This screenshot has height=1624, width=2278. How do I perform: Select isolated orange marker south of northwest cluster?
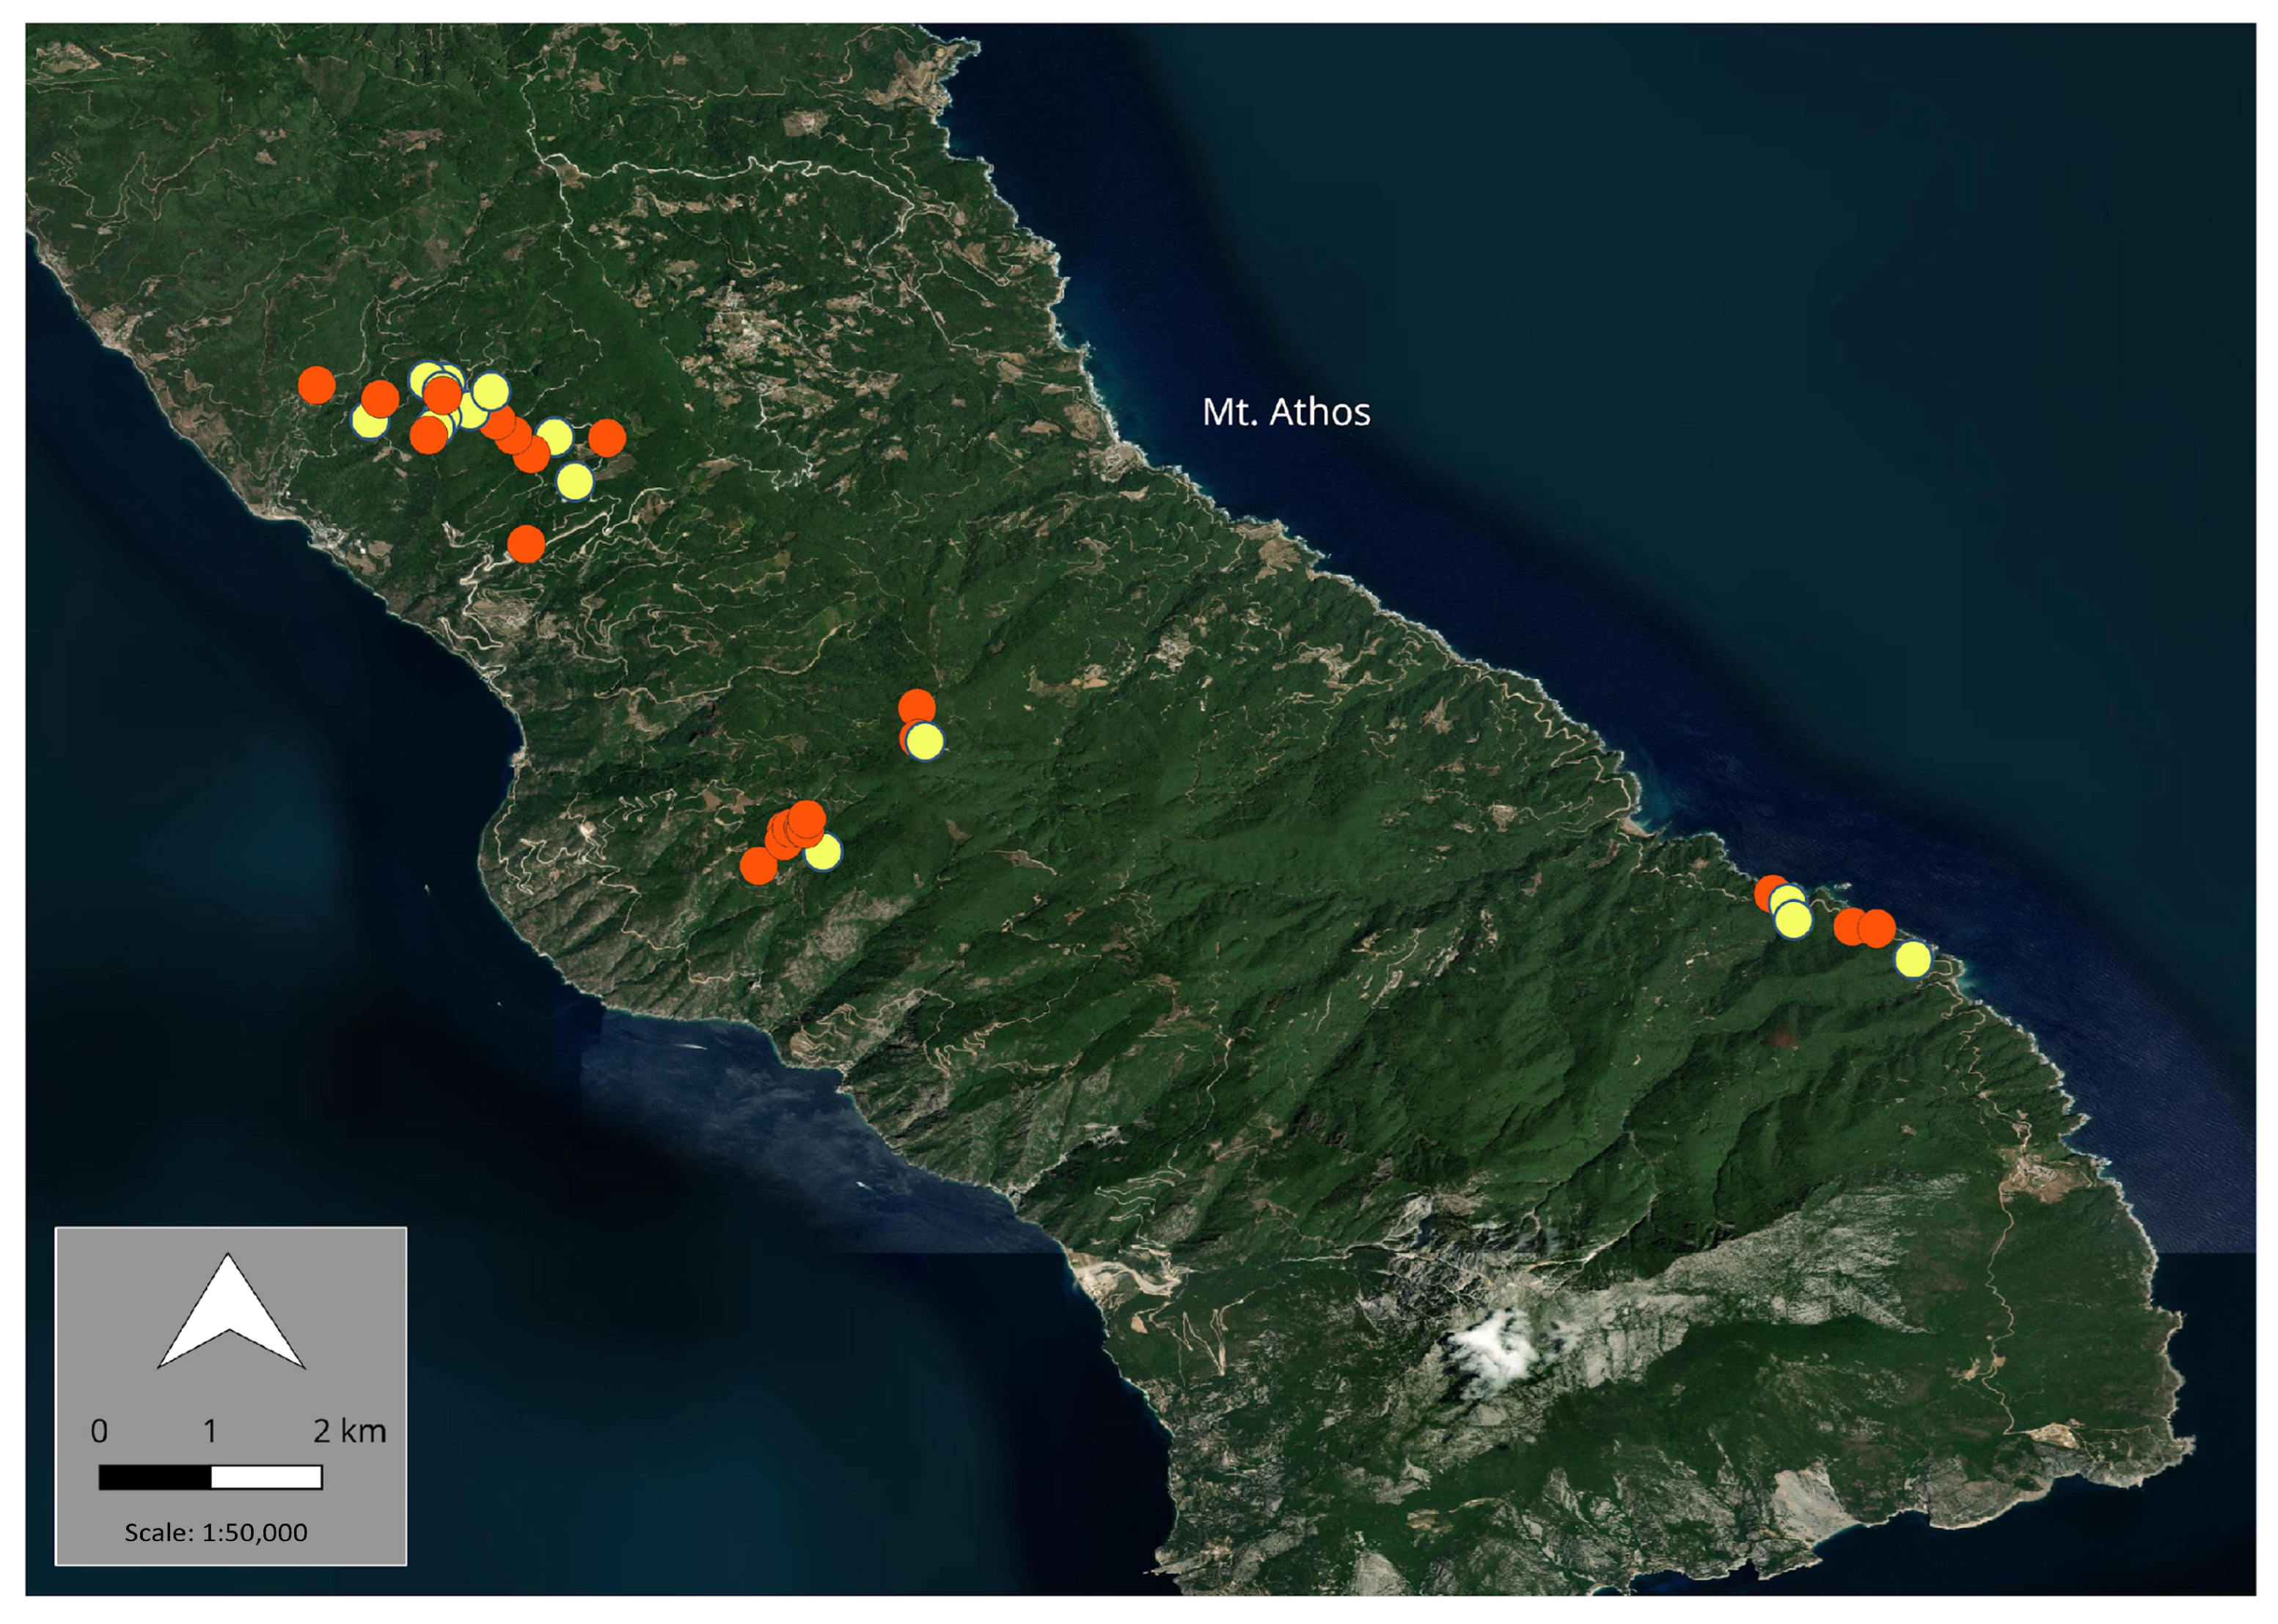coord(526,544)
